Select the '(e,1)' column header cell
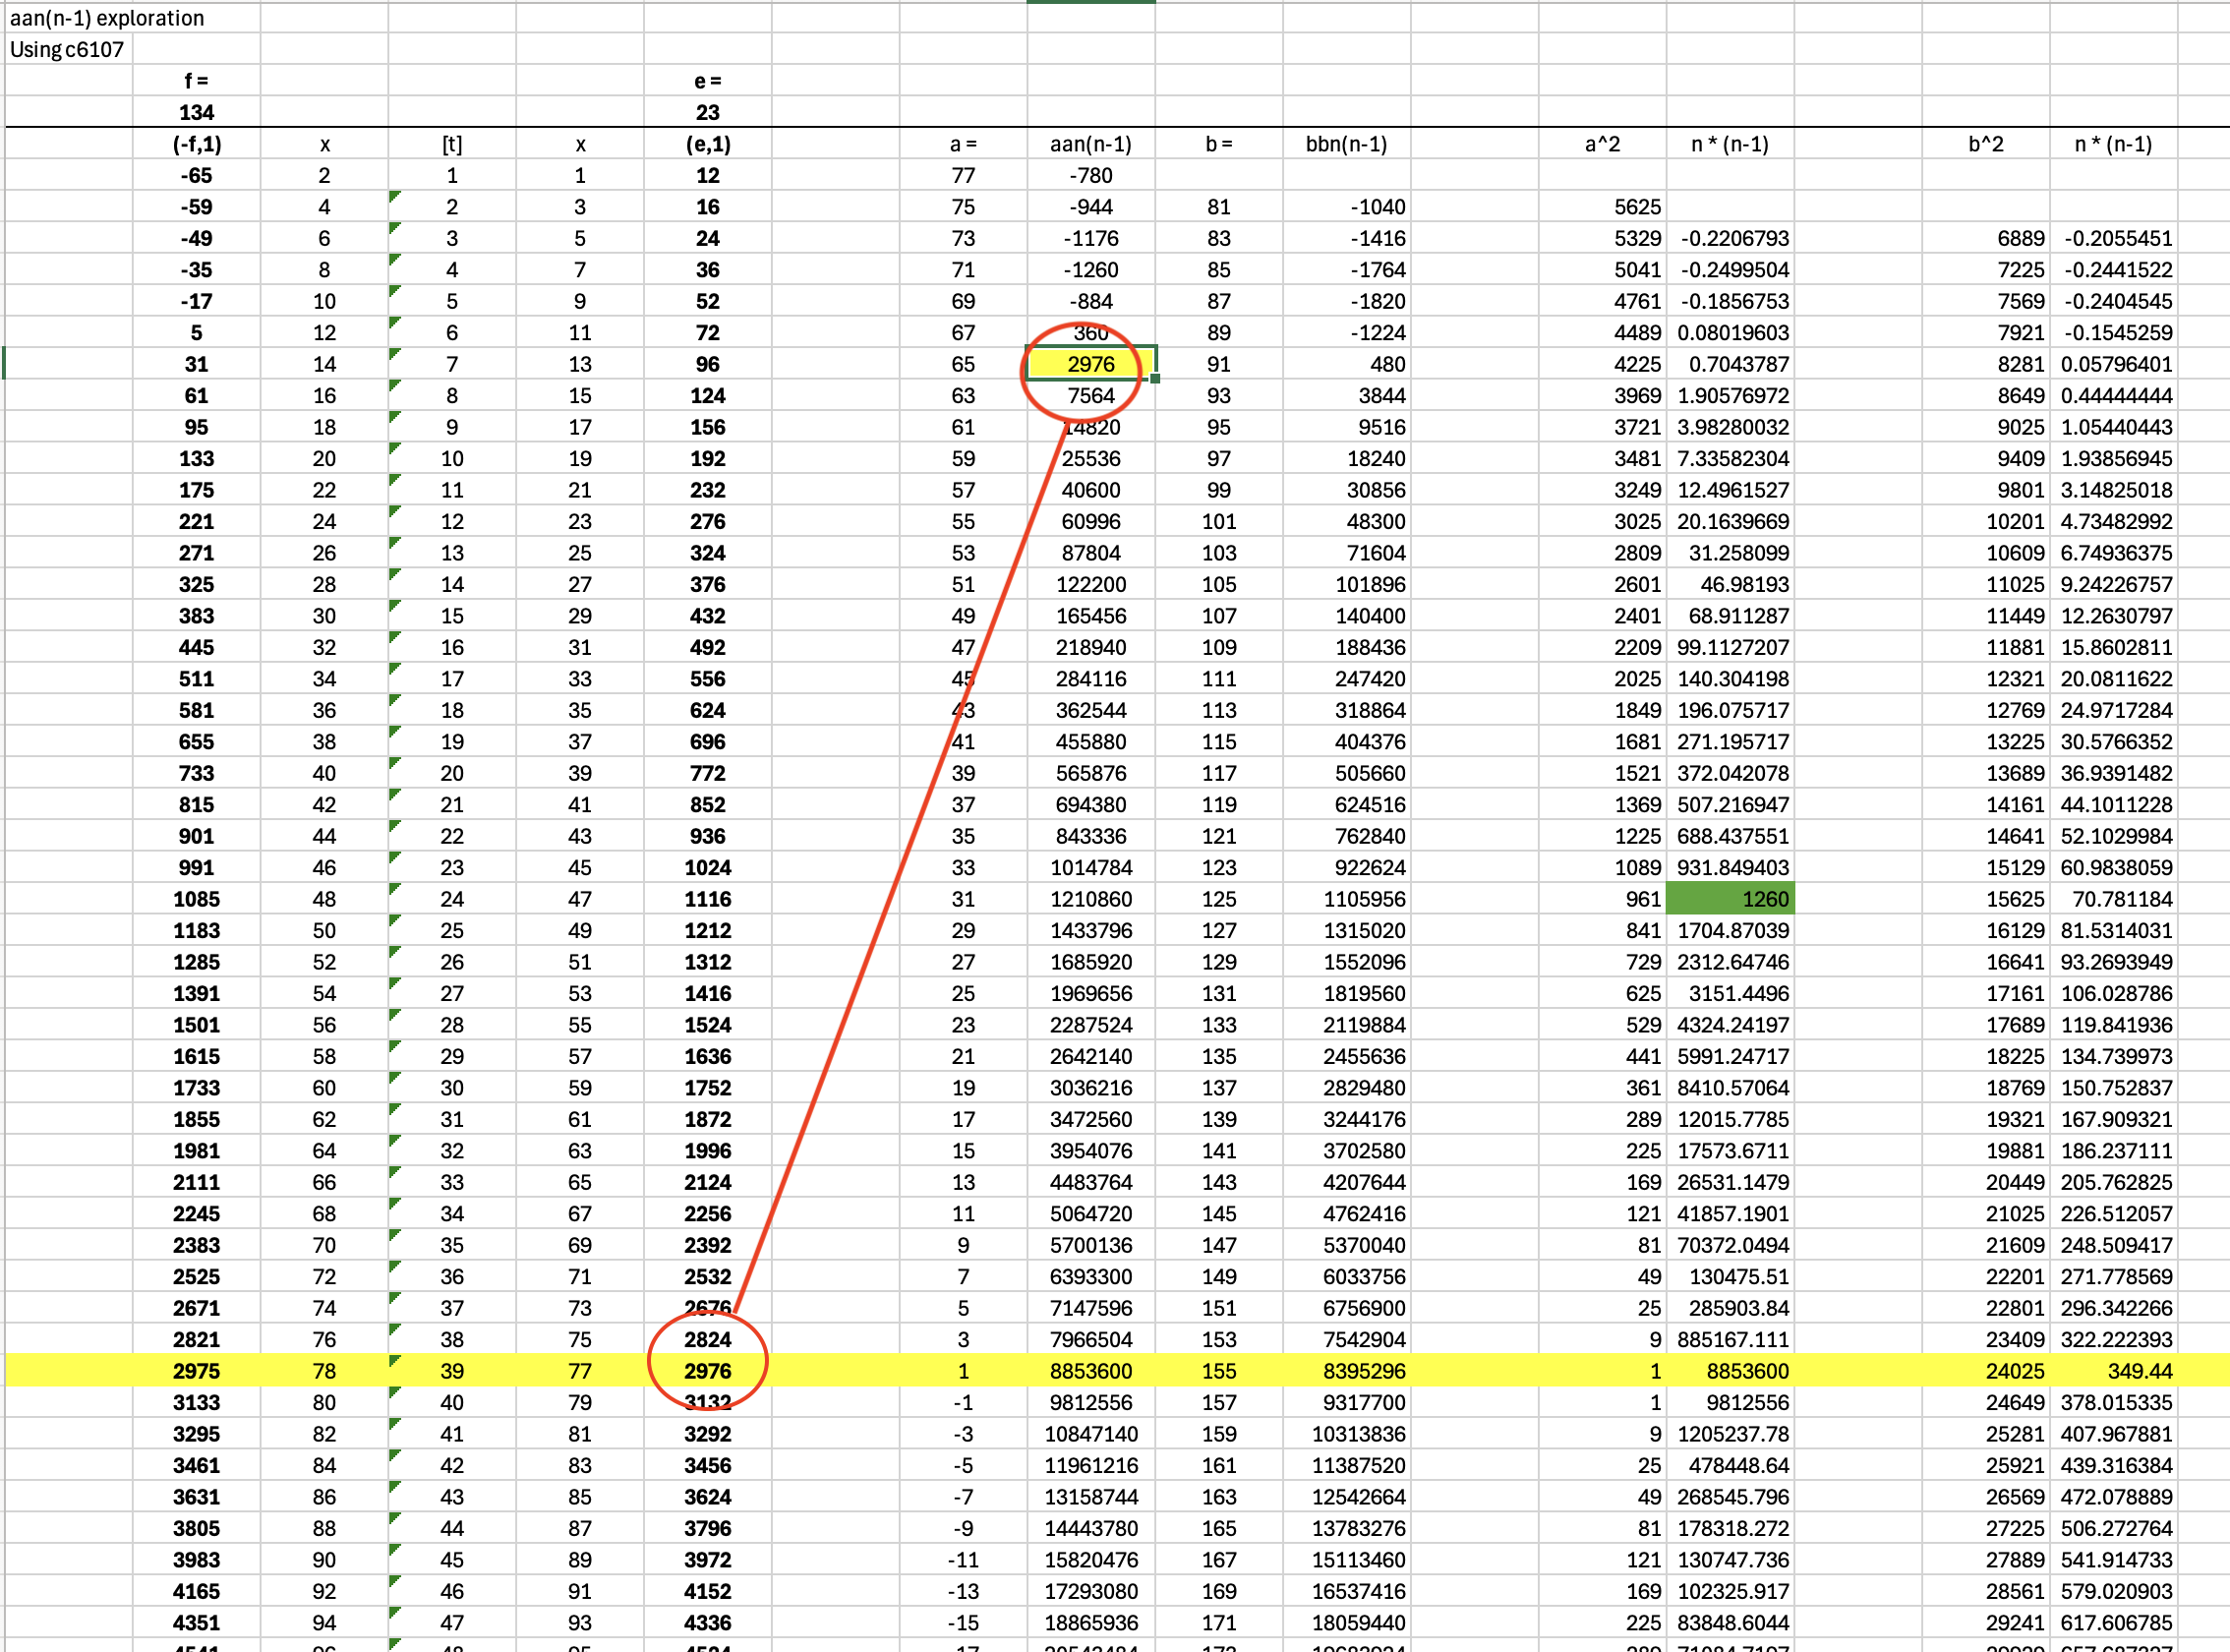Screen dimensions: 2230x1652 click(708, 144)
